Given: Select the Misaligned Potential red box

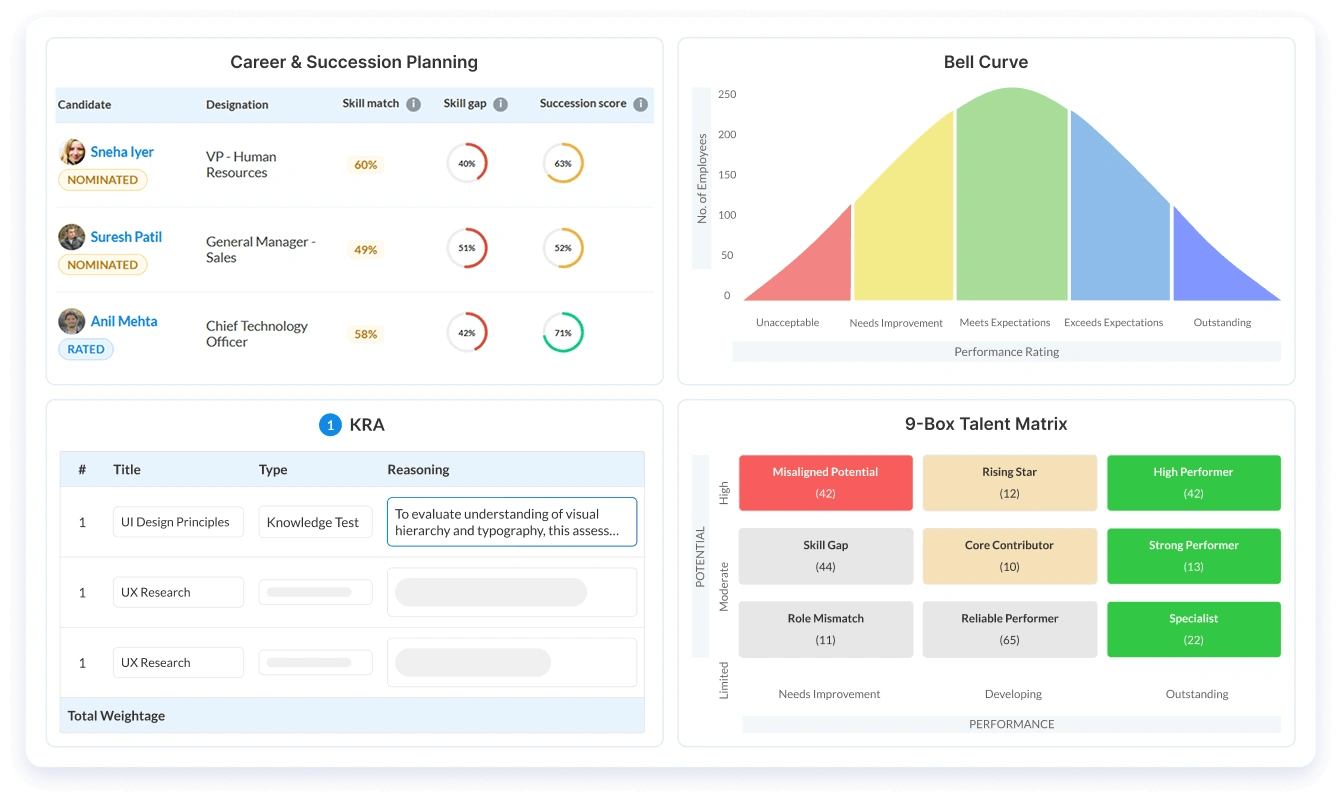Looking at the screenshot, I should (x=826, y=483).
